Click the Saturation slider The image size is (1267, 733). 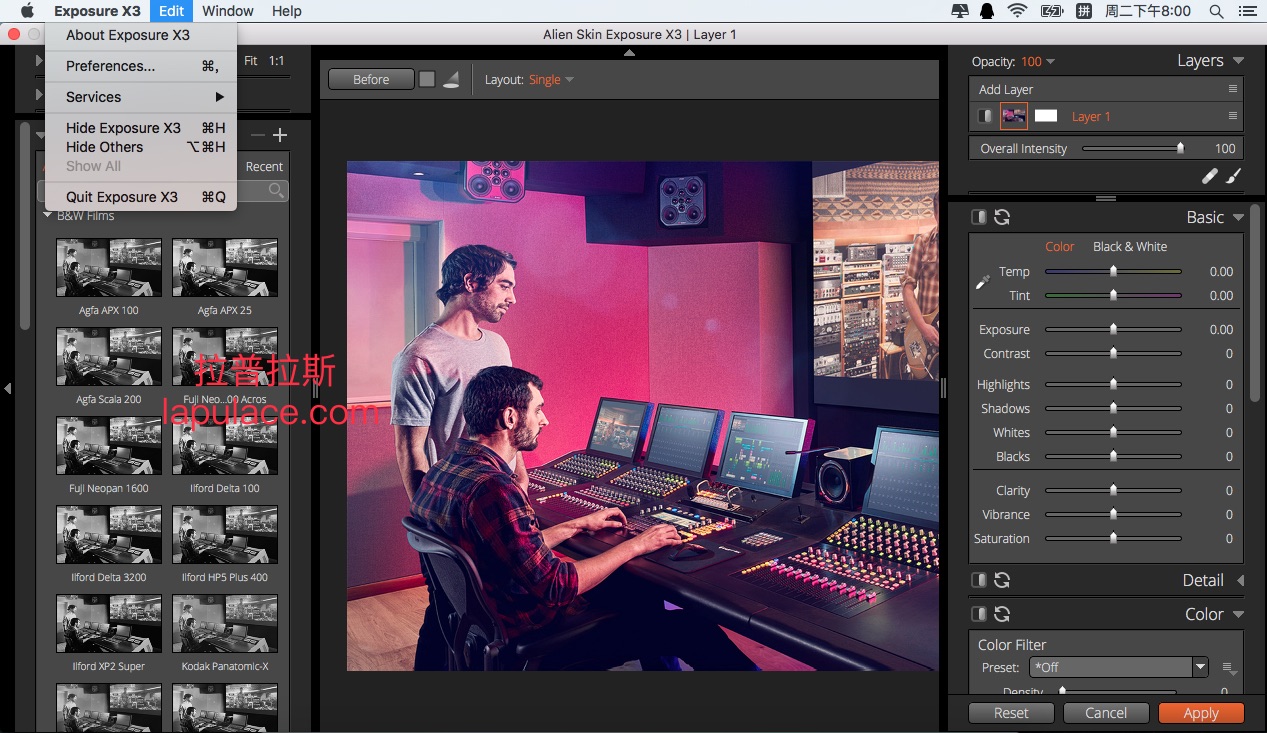click(x=1113, y=538)
